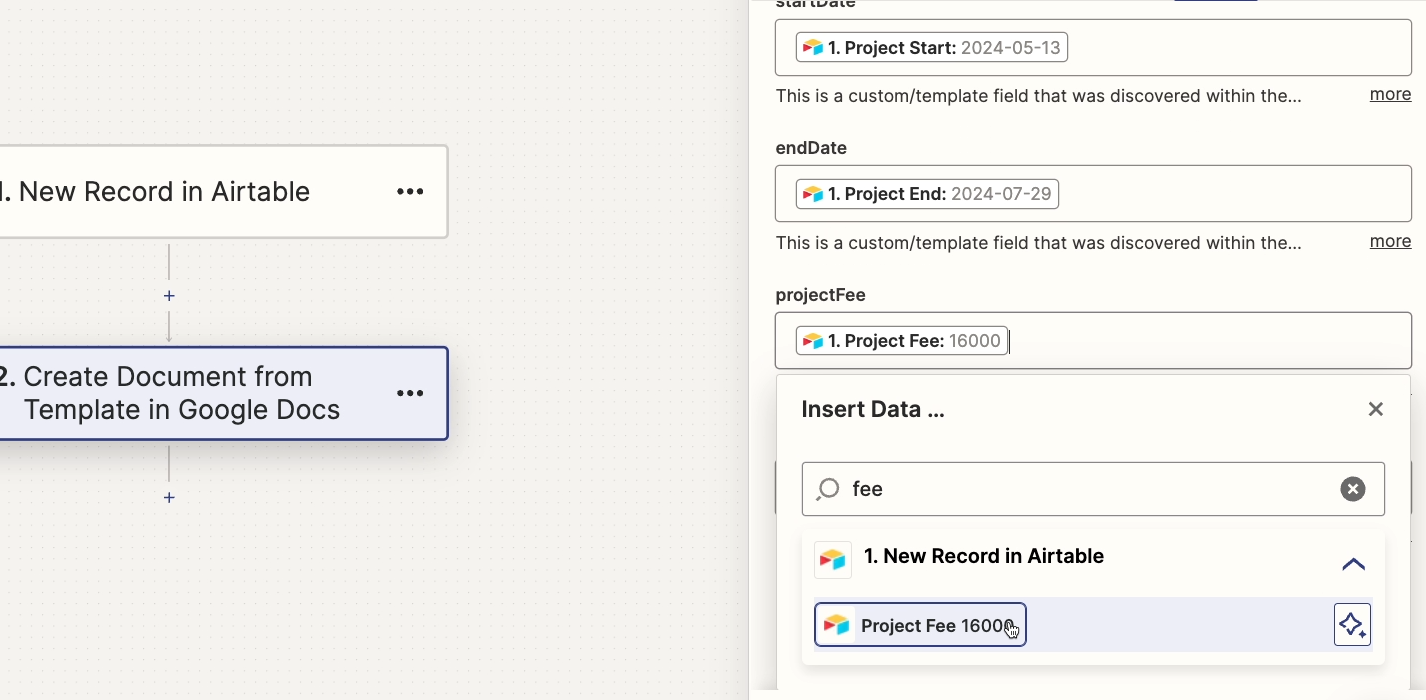Show more of the endDate field description

click(1390, 241)
